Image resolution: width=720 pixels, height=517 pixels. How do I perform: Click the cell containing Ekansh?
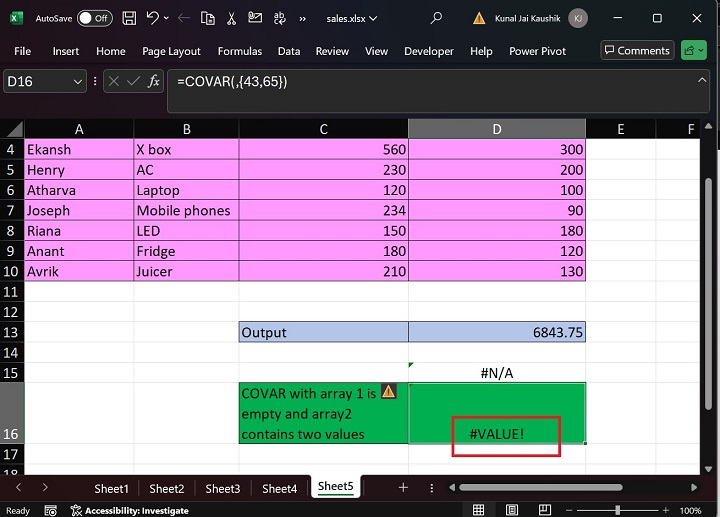[79, 149]
